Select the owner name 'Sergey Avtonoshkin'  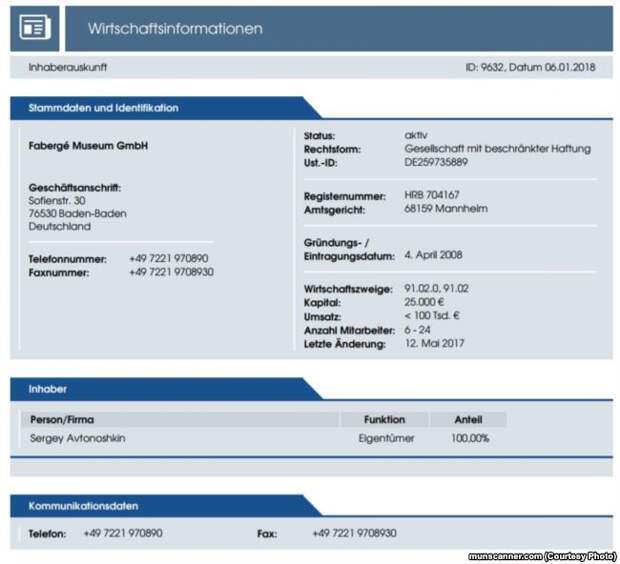tap(78, 438)
